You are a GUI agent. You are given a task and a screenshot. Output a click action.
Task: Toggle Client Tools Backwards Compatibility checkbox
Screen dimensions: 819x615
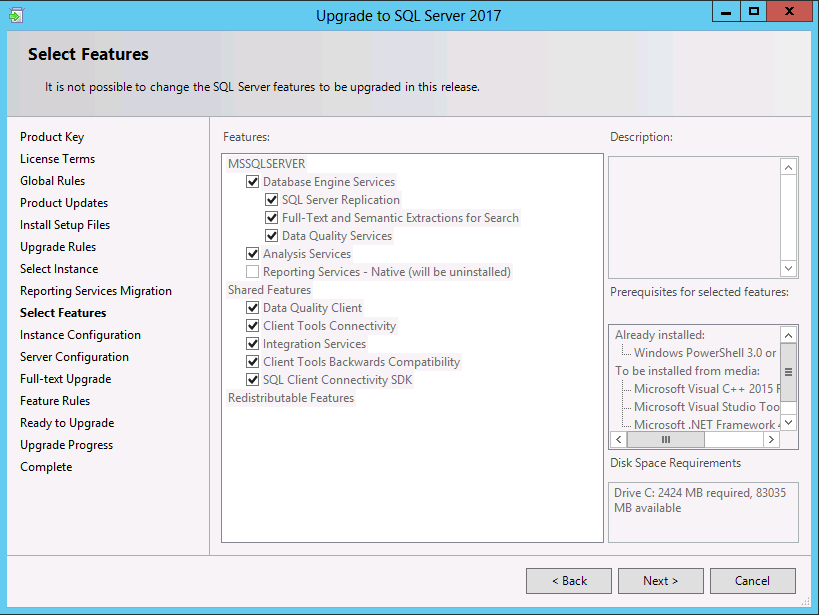coord(253,362)
